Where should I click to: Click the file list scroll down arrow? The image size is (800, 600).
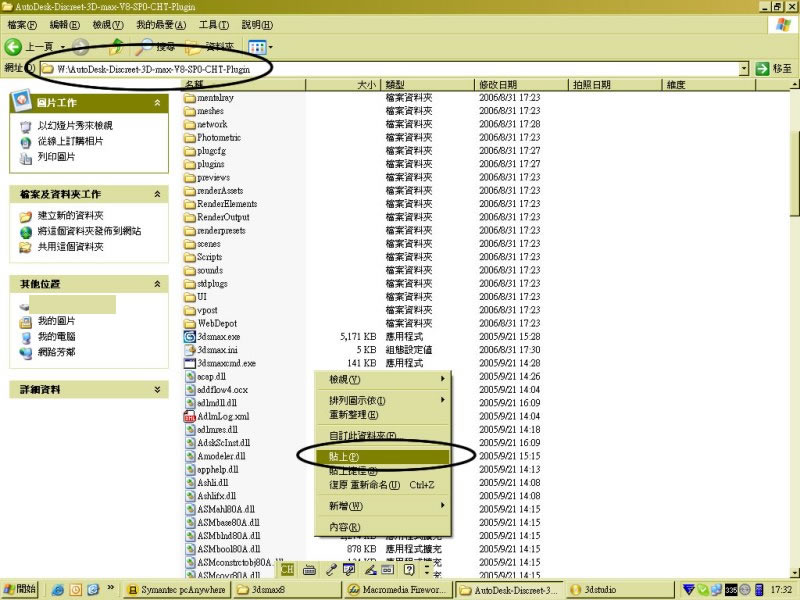(x=795, y=572)
